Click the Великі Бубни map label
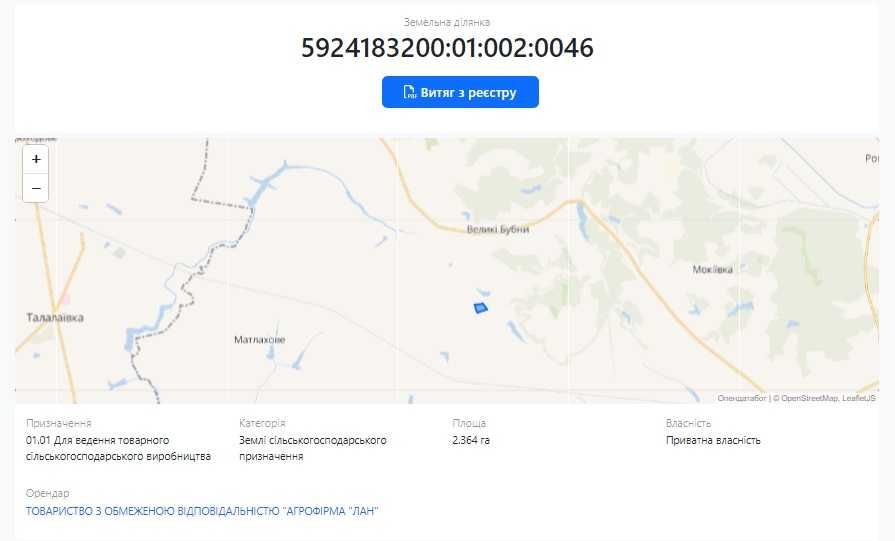This screenshot has width=895, height=541. tap(498, 229)
